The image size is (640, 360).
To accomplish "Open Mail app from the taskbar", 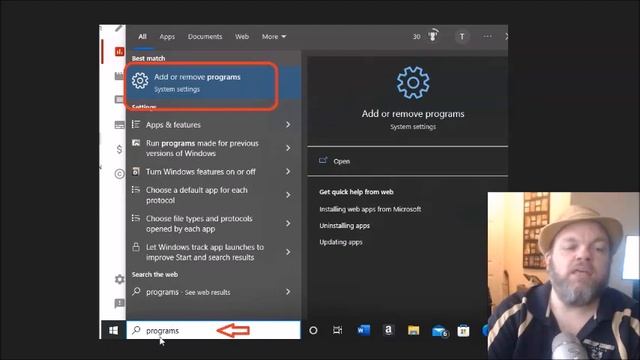I will pos(439,331).
